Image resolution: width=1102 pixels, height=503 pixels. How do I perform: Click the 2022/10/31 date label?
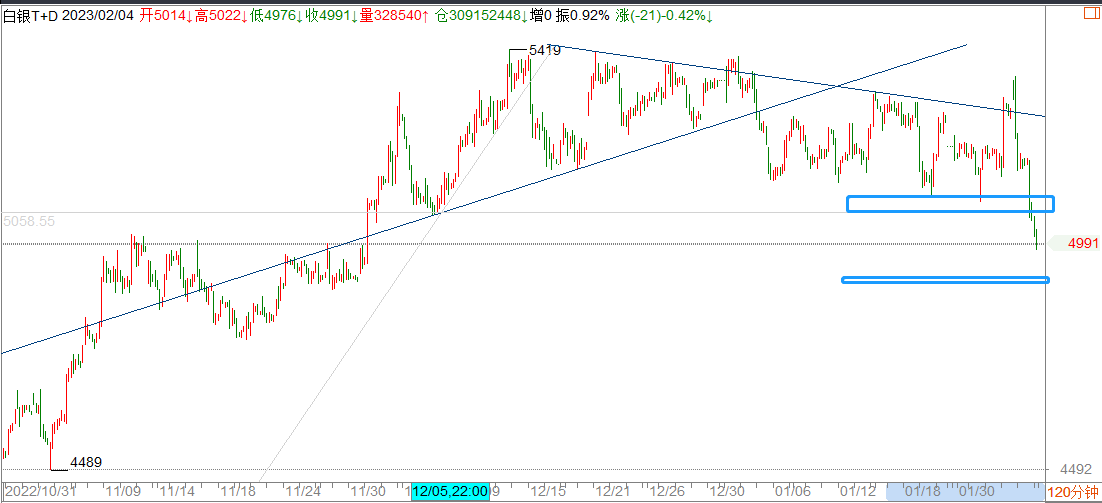tap(40, 490)
